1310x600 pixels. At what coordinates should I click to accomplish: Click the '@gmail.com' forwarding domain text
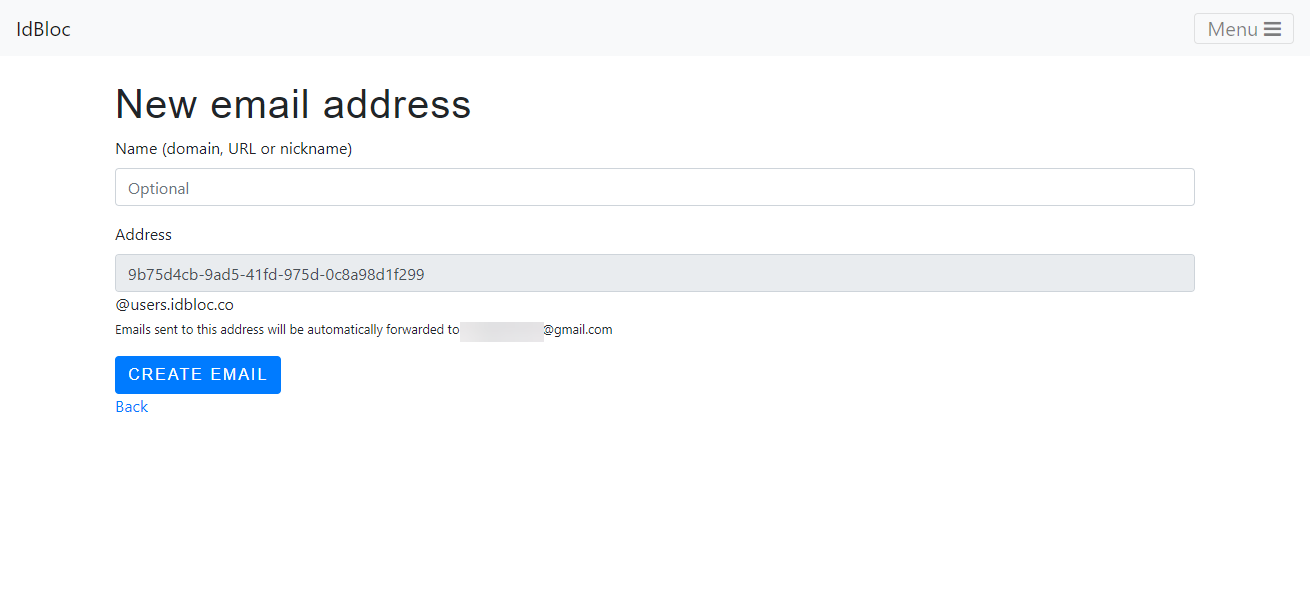click(578, 329)
